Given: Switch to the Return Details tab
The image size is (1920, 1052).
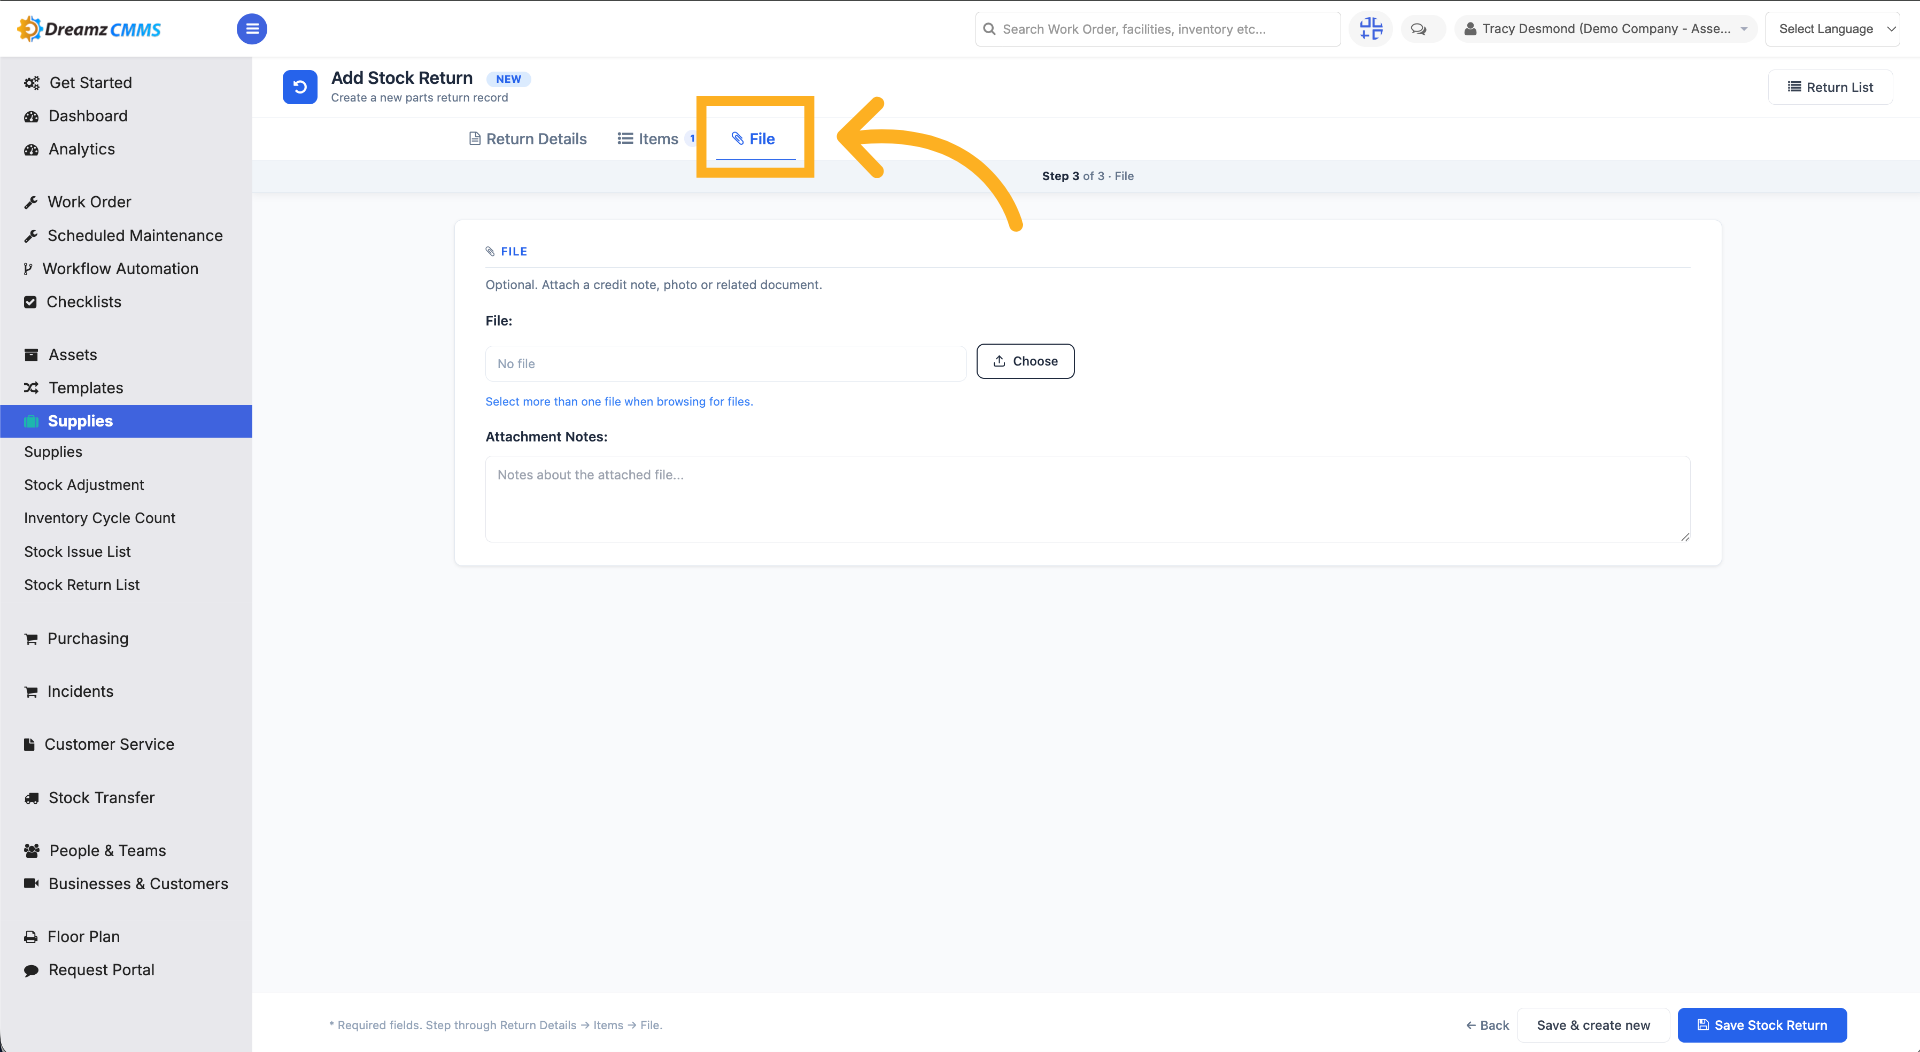Looking at the screenshot, I should point(527,139).
